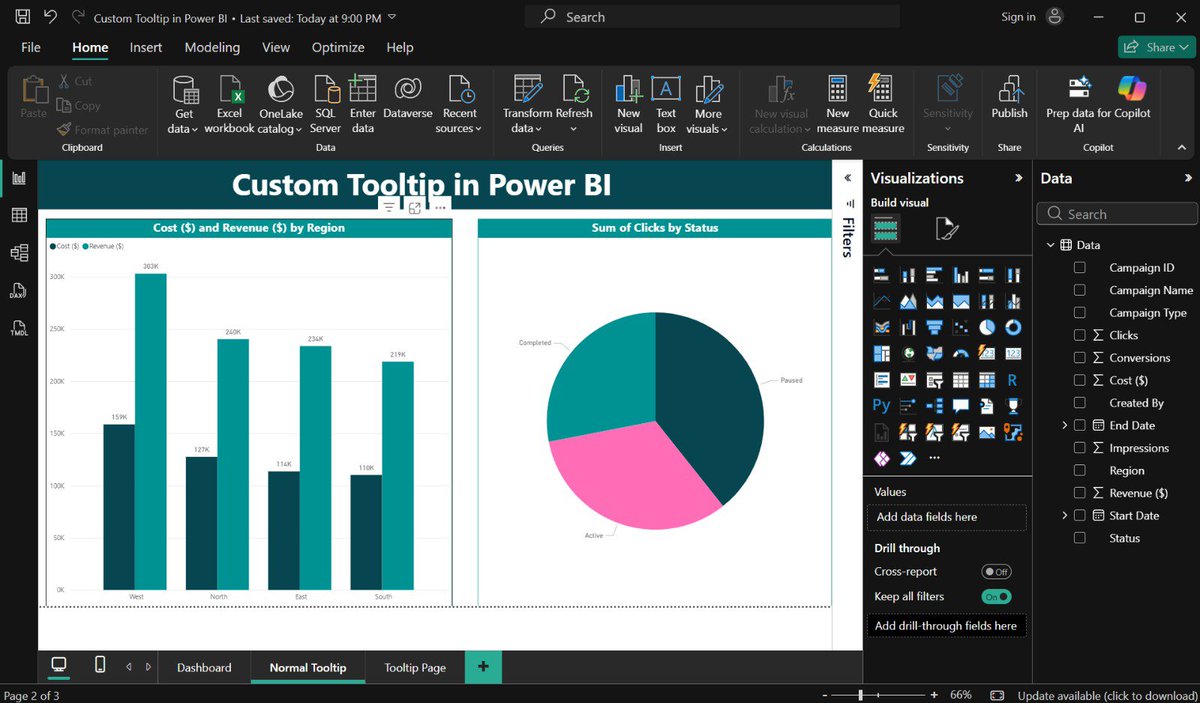Screen dimensions: 1200x703
Task: Click the Enter data icon
Action: coord(362,105)
